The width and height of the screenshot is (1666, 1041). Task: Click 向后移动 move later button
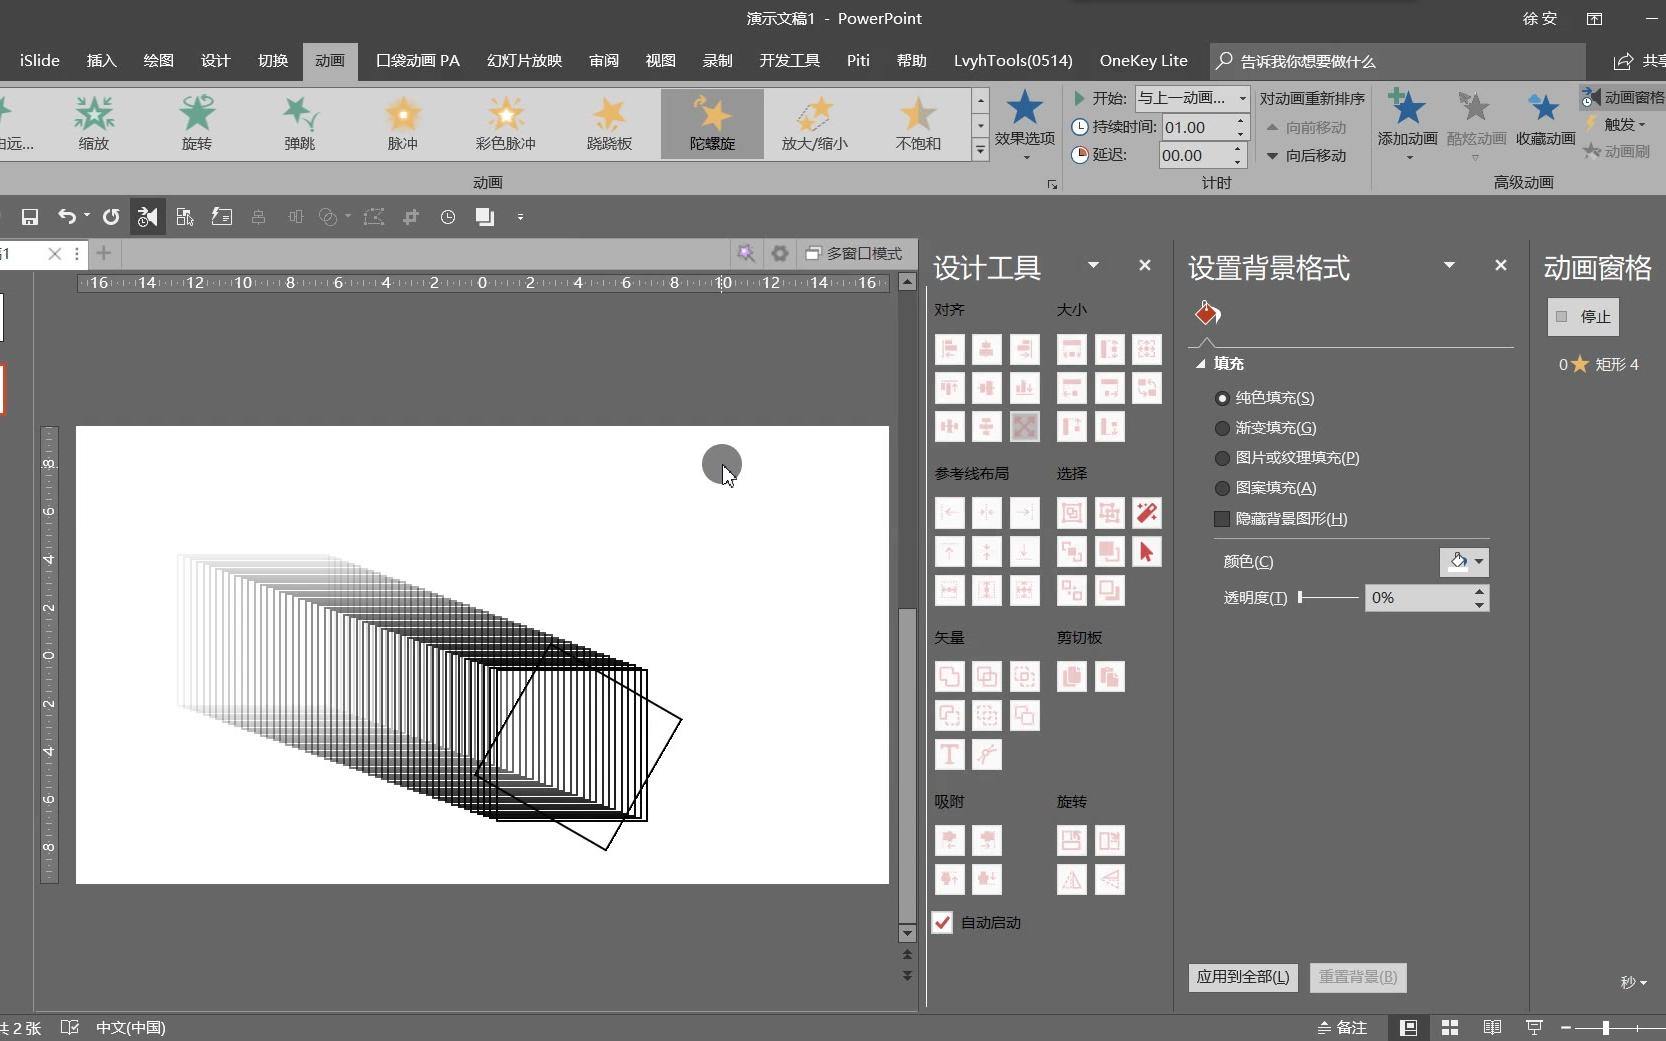point(1306,155)
